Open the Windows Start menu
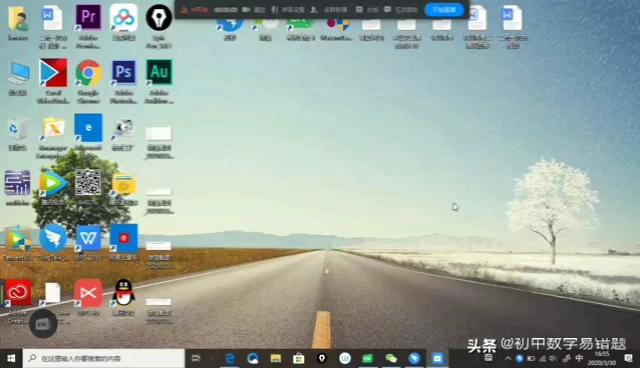The height and width of the screenshot is (368, 640). click(x=11, y=359)
